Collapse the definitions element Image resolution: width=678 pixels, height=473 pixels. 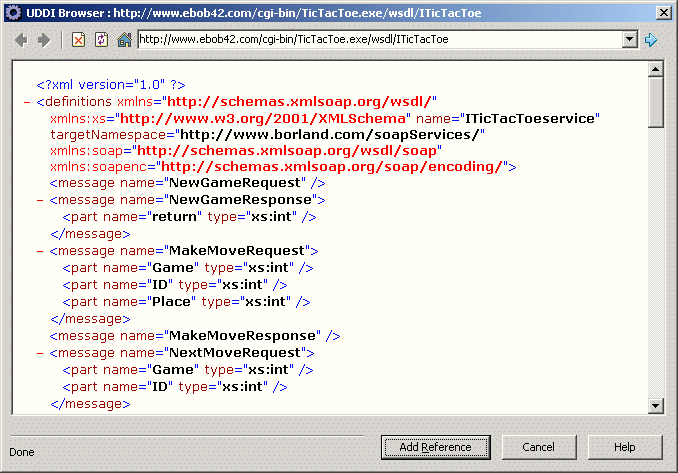[x=27, y=102]
